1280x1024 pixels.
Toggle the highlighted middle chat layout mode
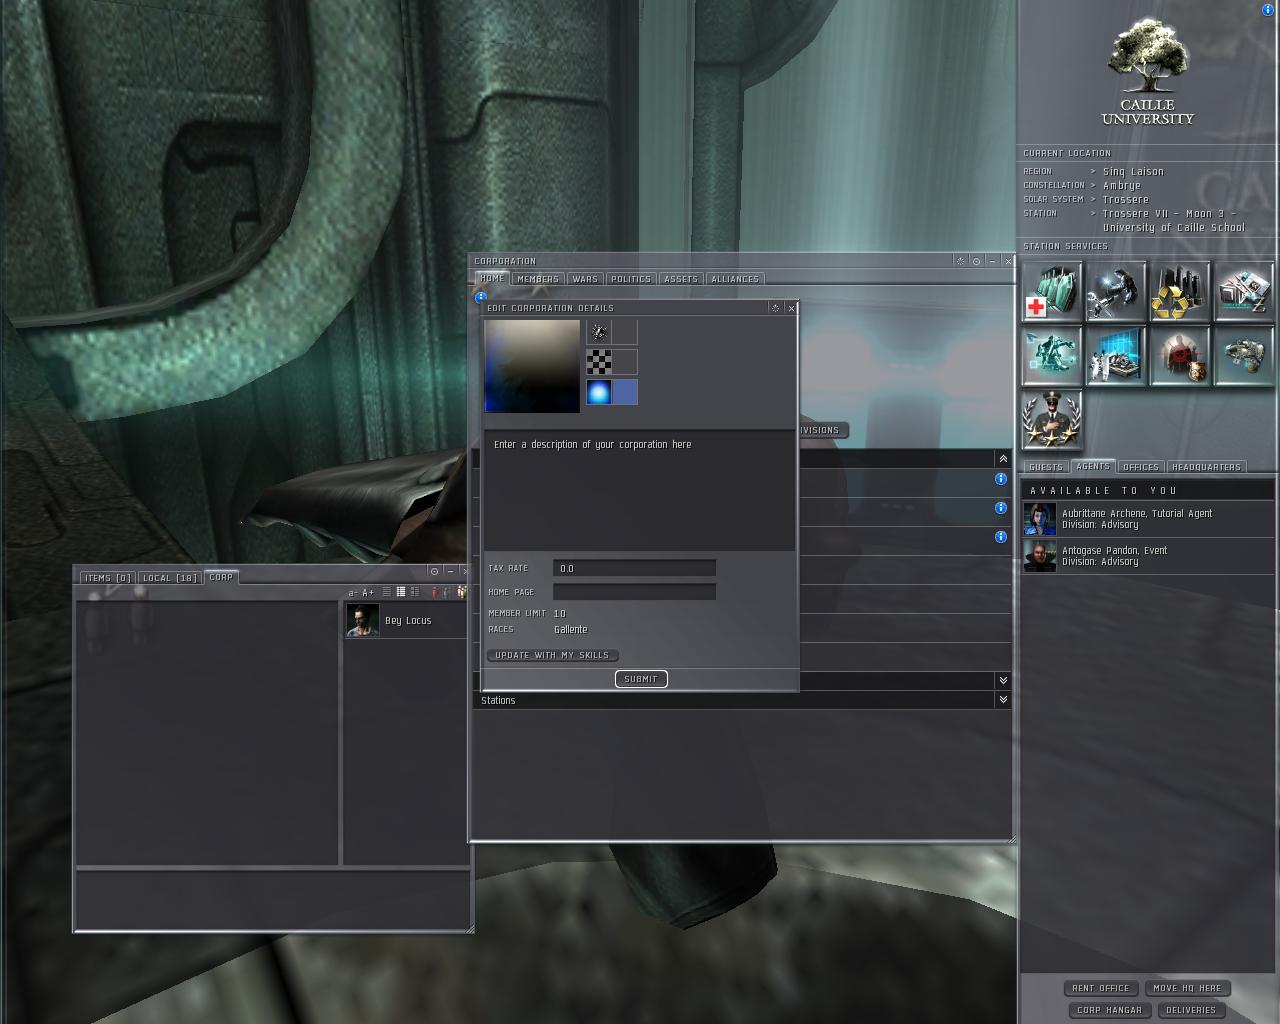400,592
